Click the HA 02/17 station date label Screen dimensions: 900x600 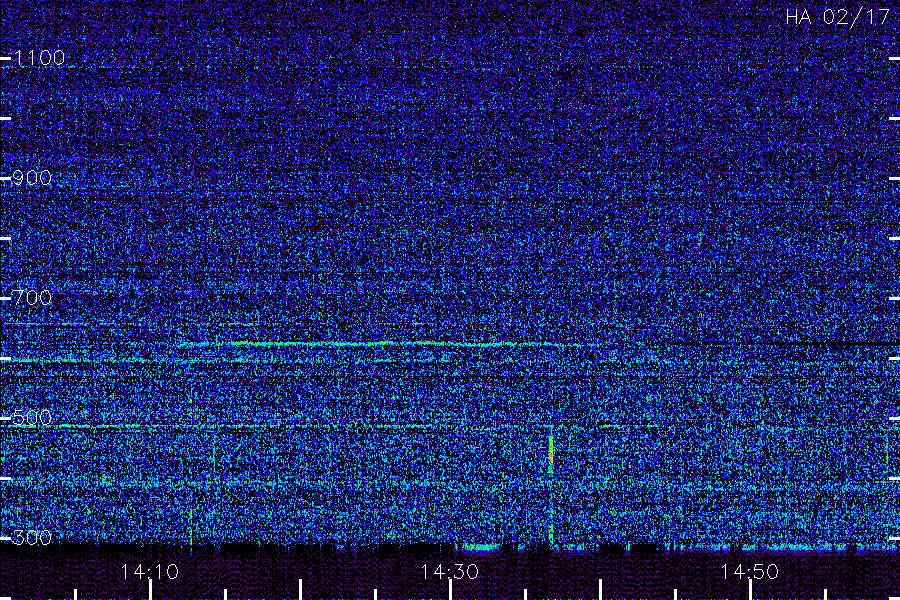pos(837,17)
